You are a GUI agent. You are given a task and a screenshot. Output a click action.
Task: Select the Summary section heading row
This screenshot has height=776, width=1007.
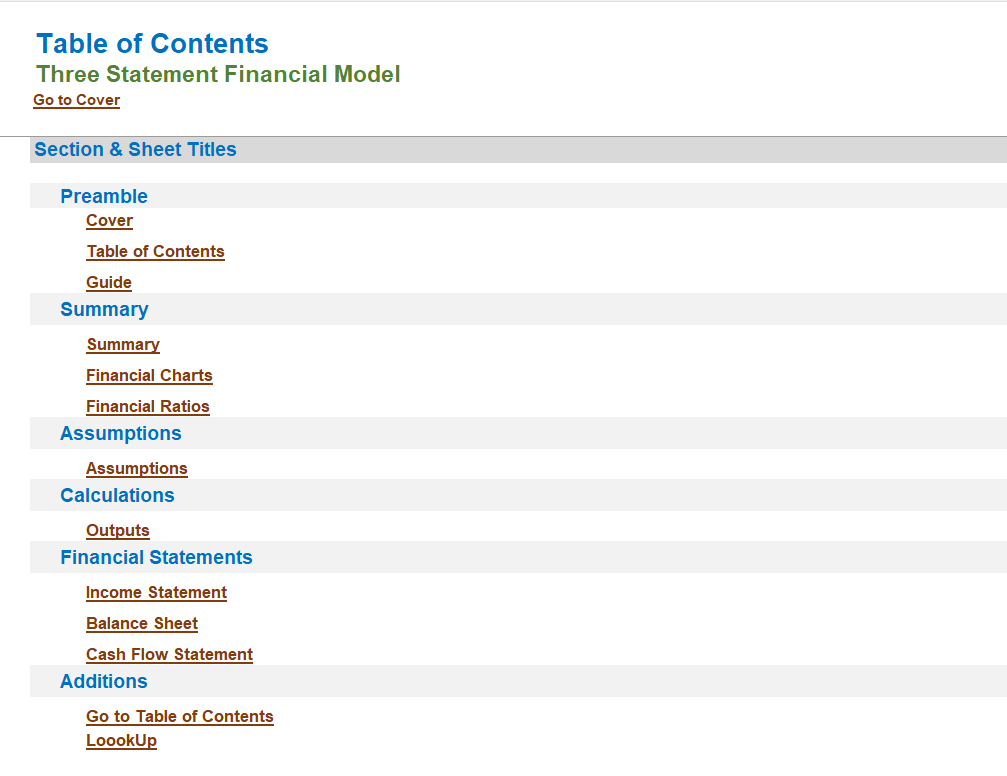pyautogui.click(x=518, y=309)
